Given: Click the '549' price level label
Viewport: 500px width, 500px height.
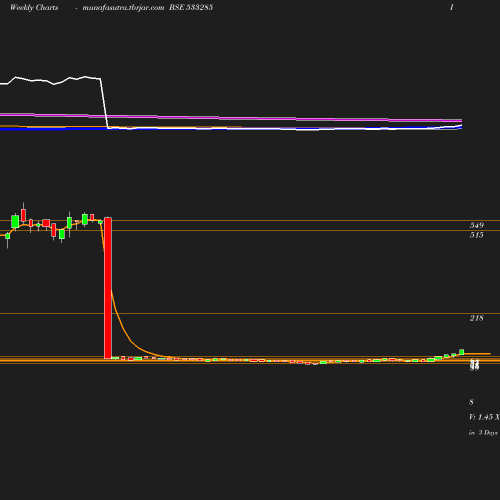Looking at the screenshot, I should coord(477,225).
